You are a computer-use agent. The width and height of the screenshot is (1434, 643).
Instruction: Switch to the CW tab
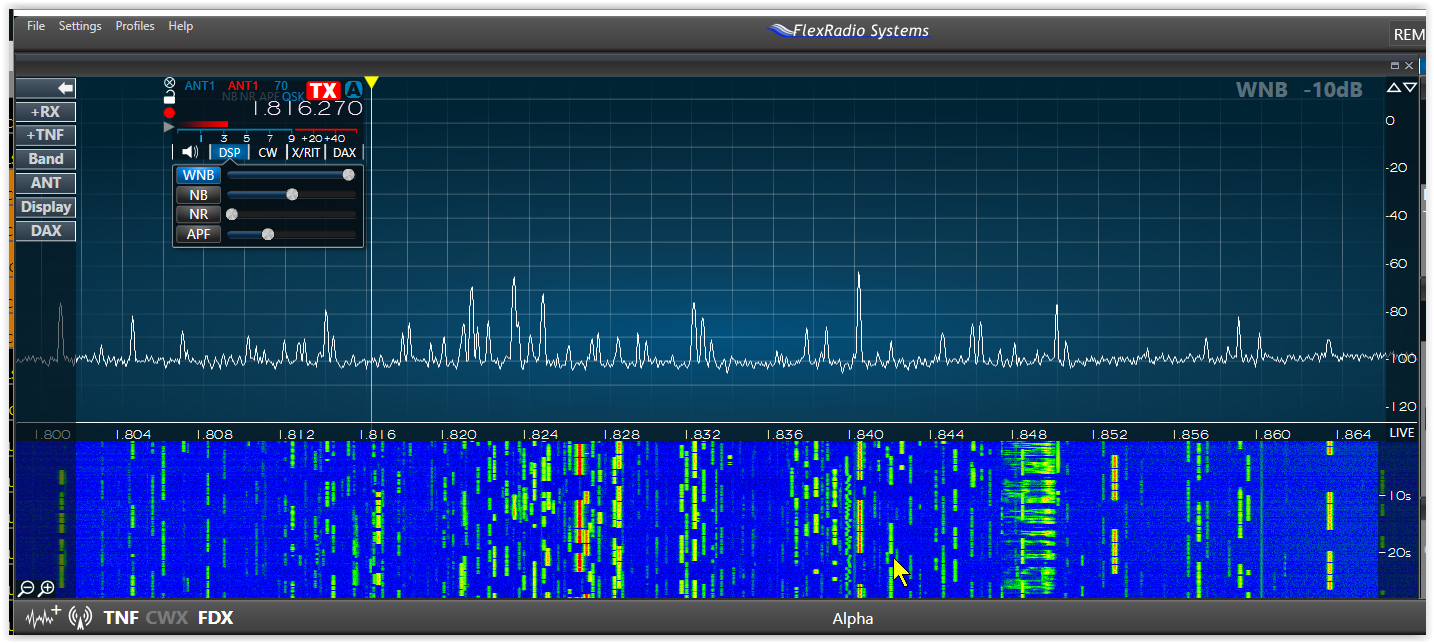click(267, 152)
